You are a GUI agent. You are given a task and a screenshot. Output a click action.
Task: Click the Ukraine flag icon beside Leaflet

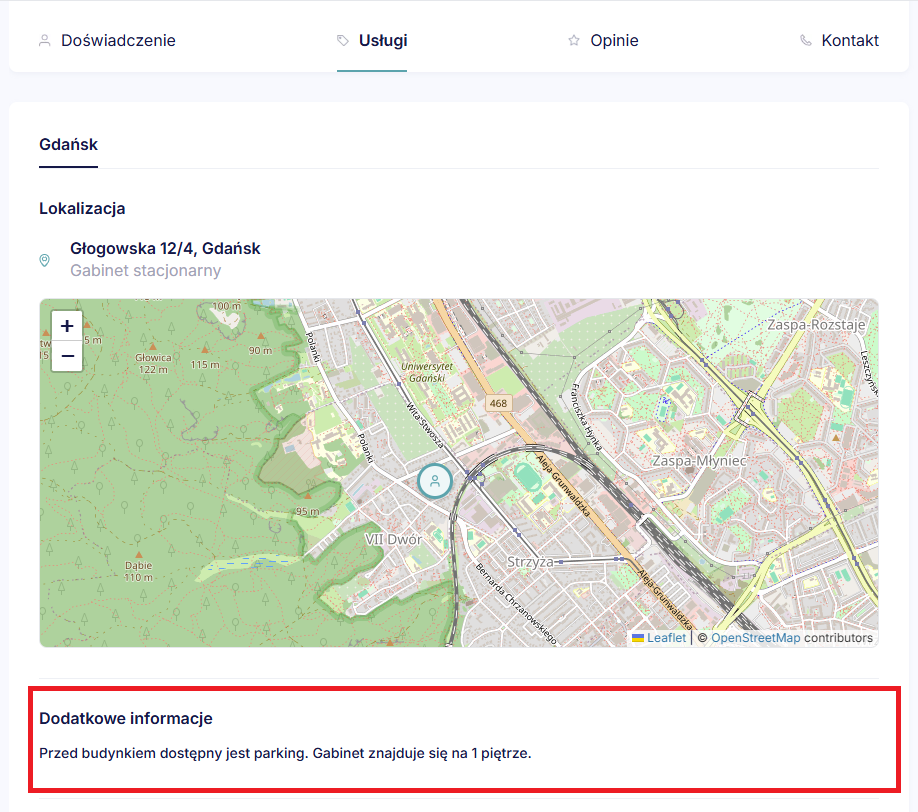(638, 638)
